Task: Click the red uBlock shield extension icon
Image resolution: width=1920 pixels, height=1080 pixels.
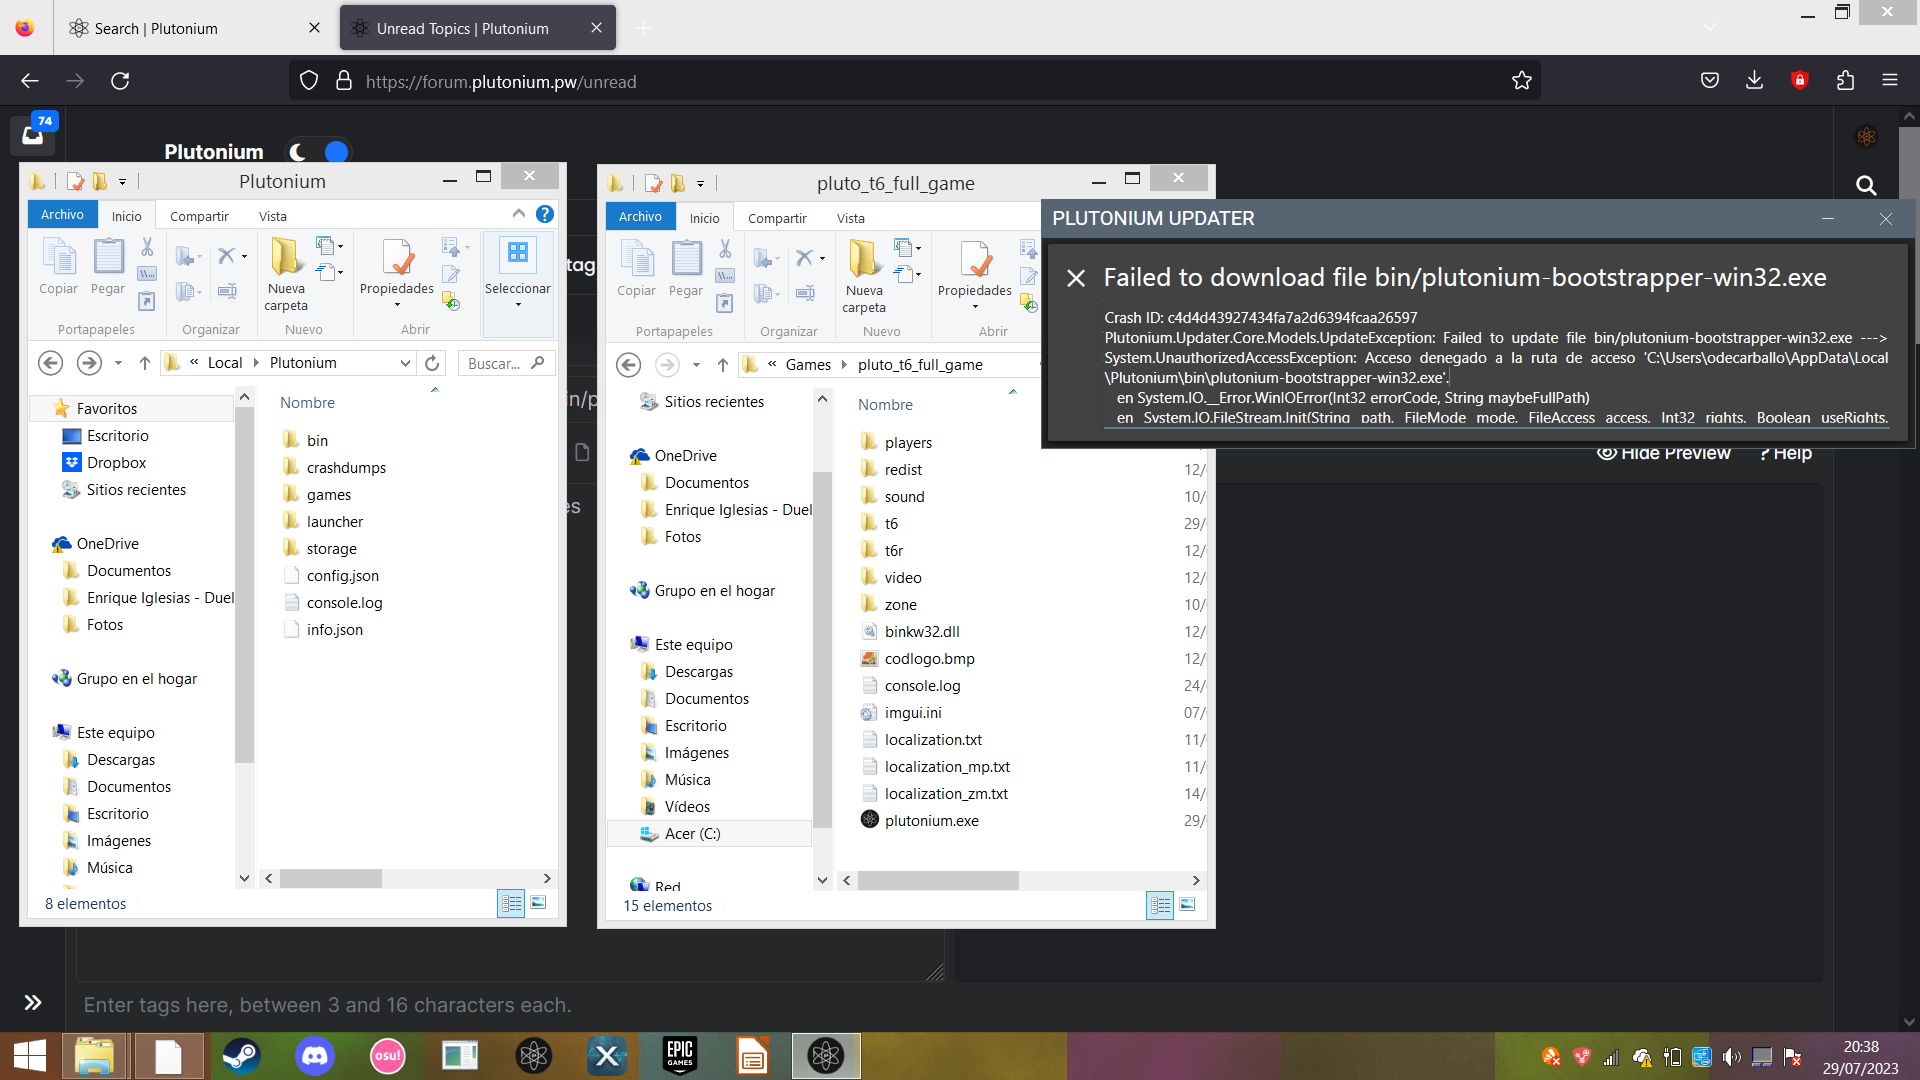Action: click(1800, 81)
